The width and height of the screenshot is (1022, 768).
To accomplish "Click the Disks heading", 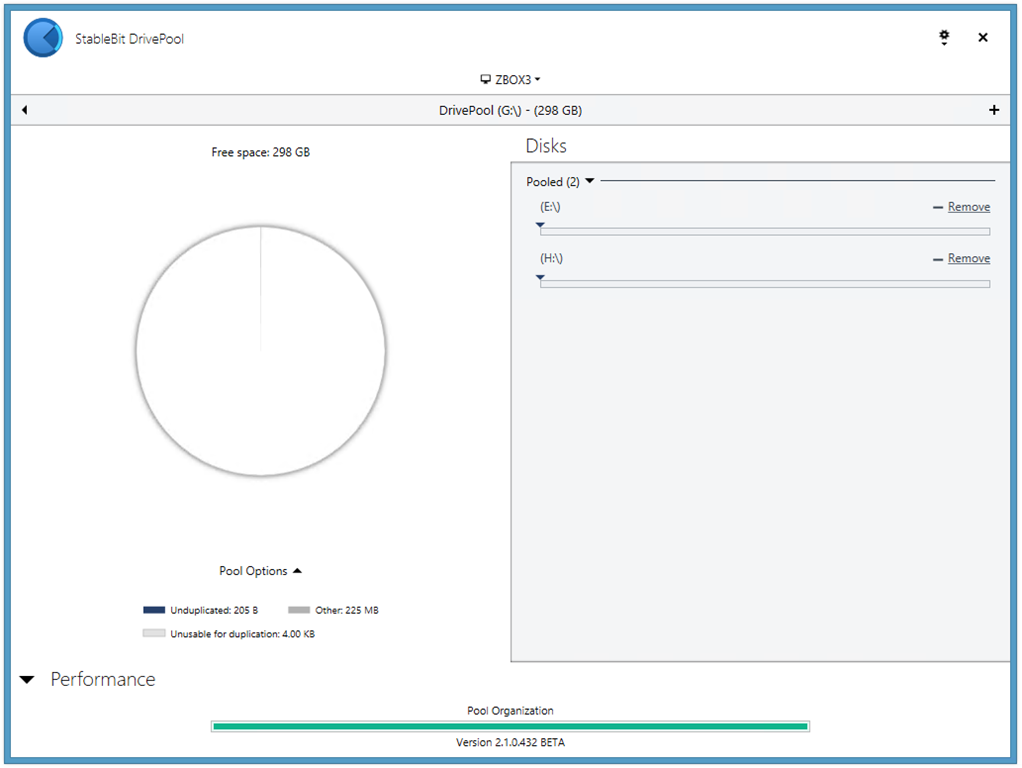I will pos(546,145).
